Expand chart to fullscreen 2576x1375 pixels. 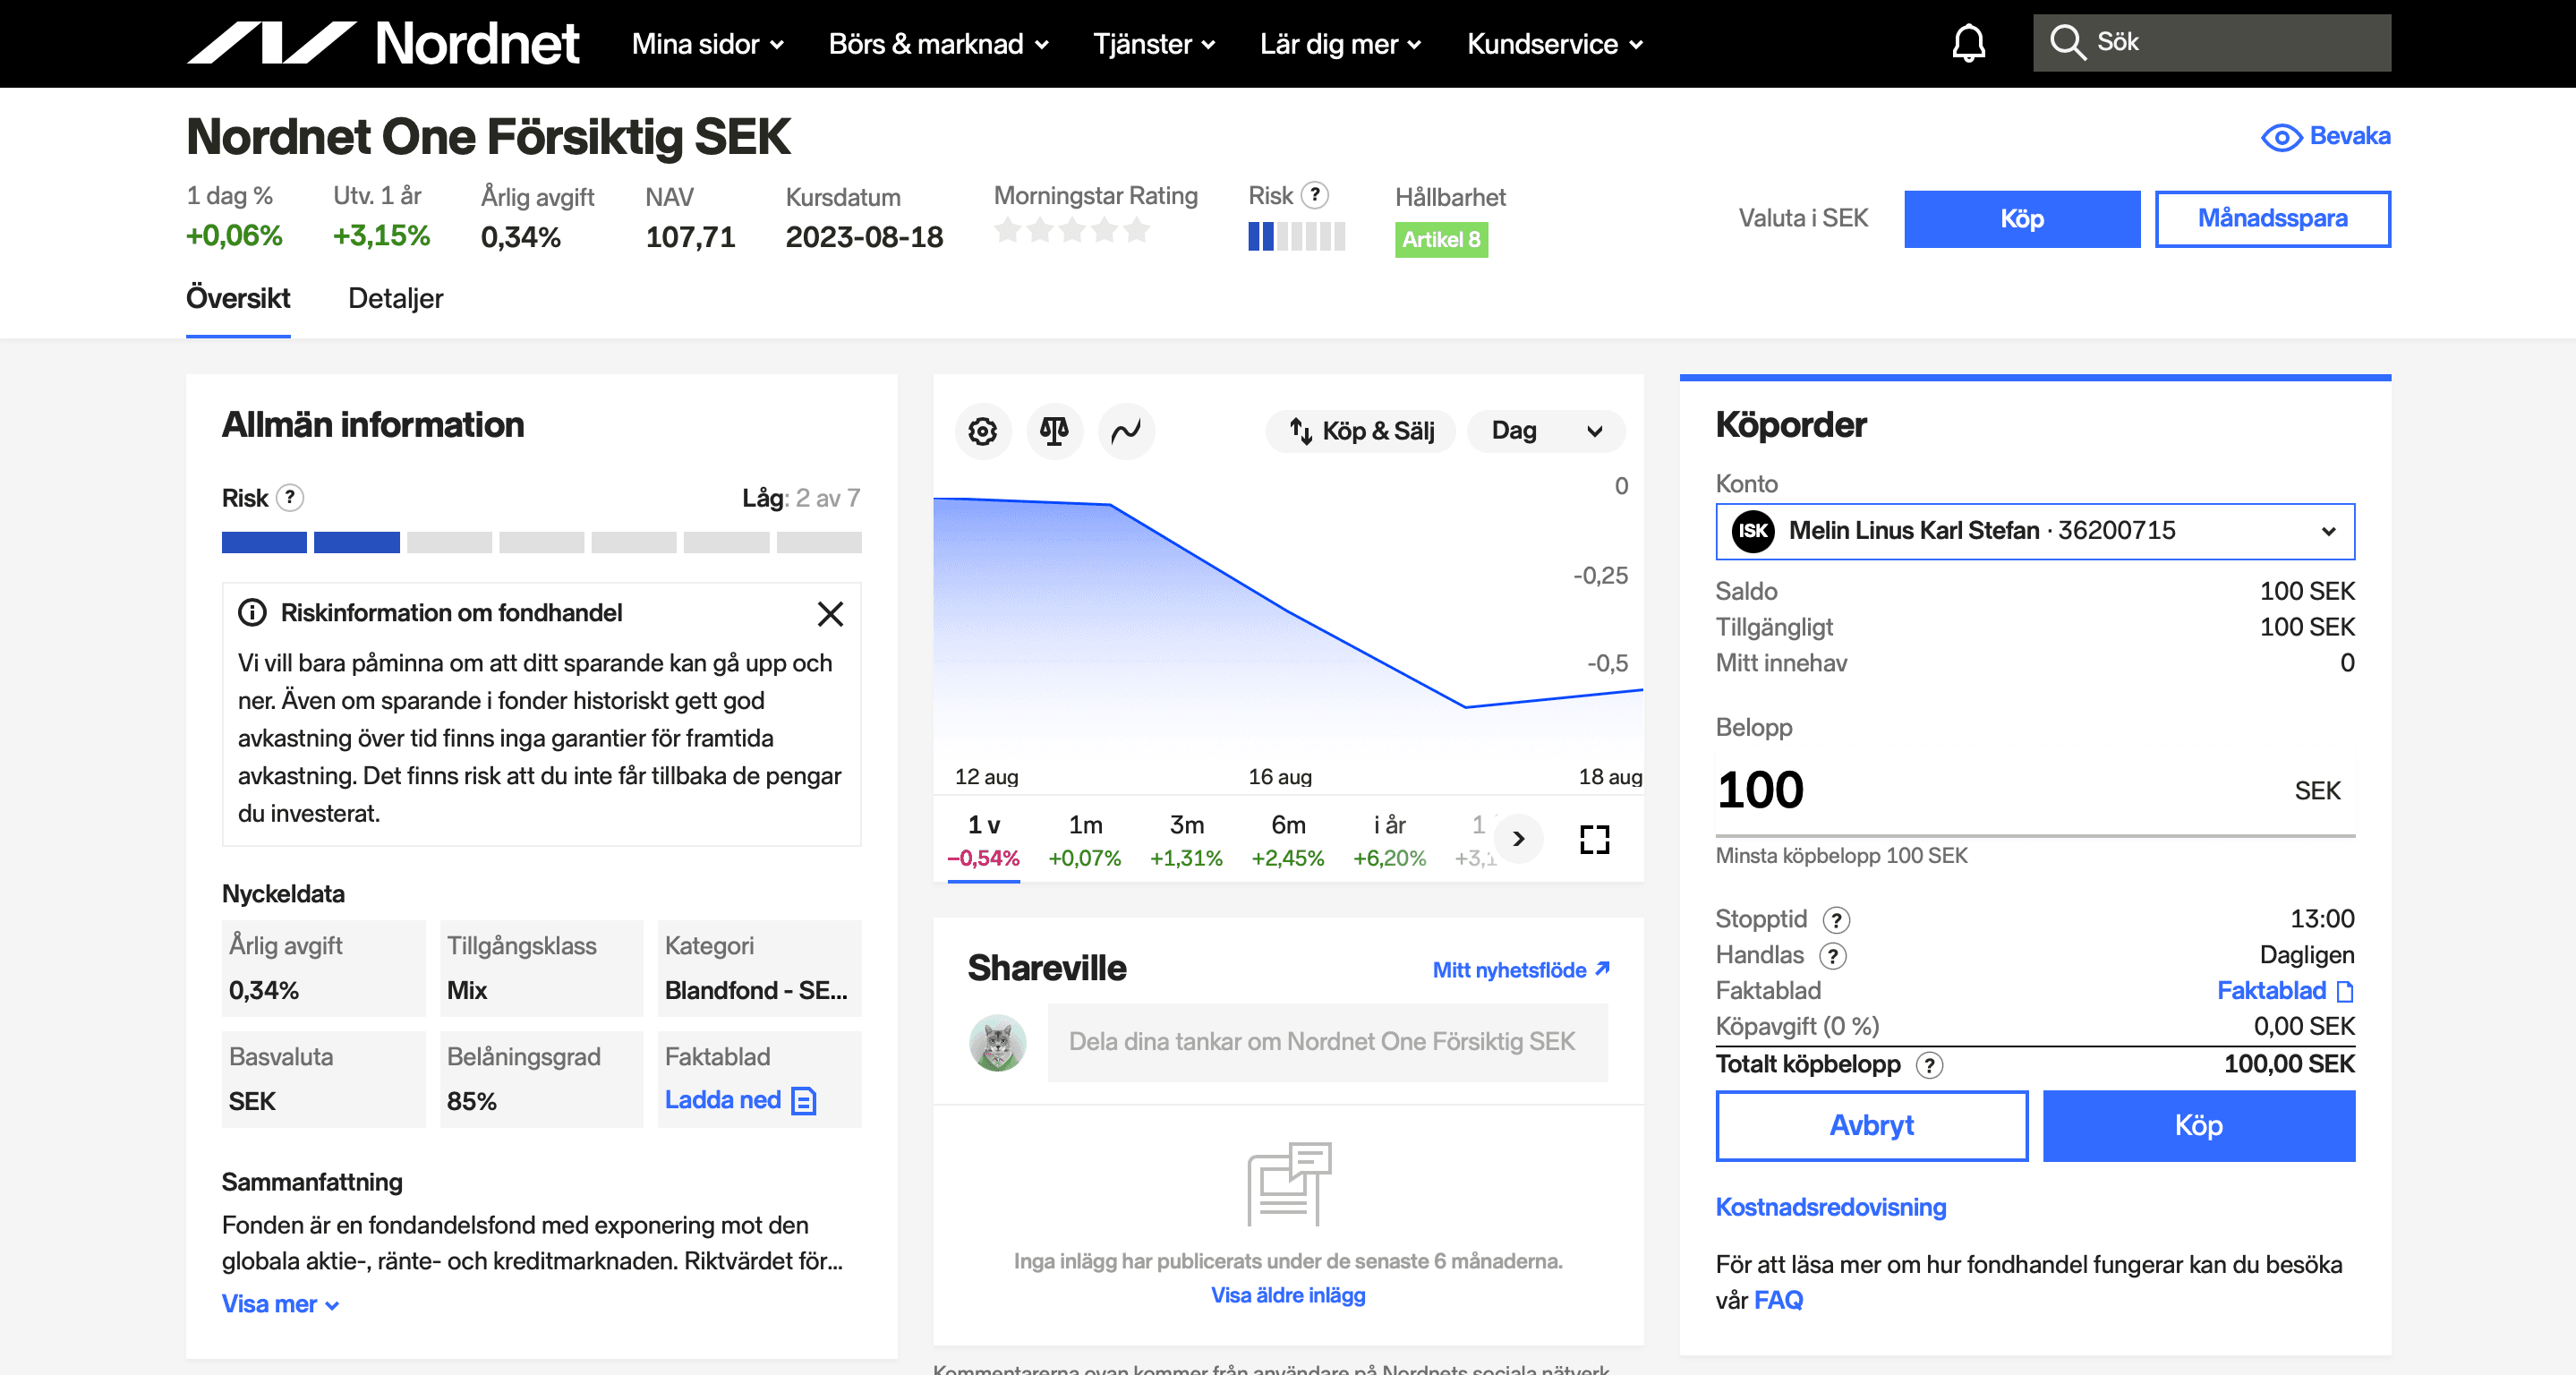(1594, 839)
